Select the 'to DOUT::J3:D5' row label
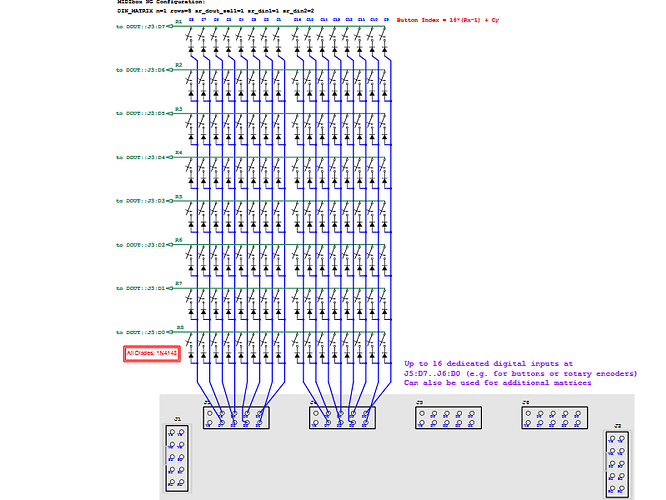The image size is (666, 500). pyautogui.click(x=141, y=113)
